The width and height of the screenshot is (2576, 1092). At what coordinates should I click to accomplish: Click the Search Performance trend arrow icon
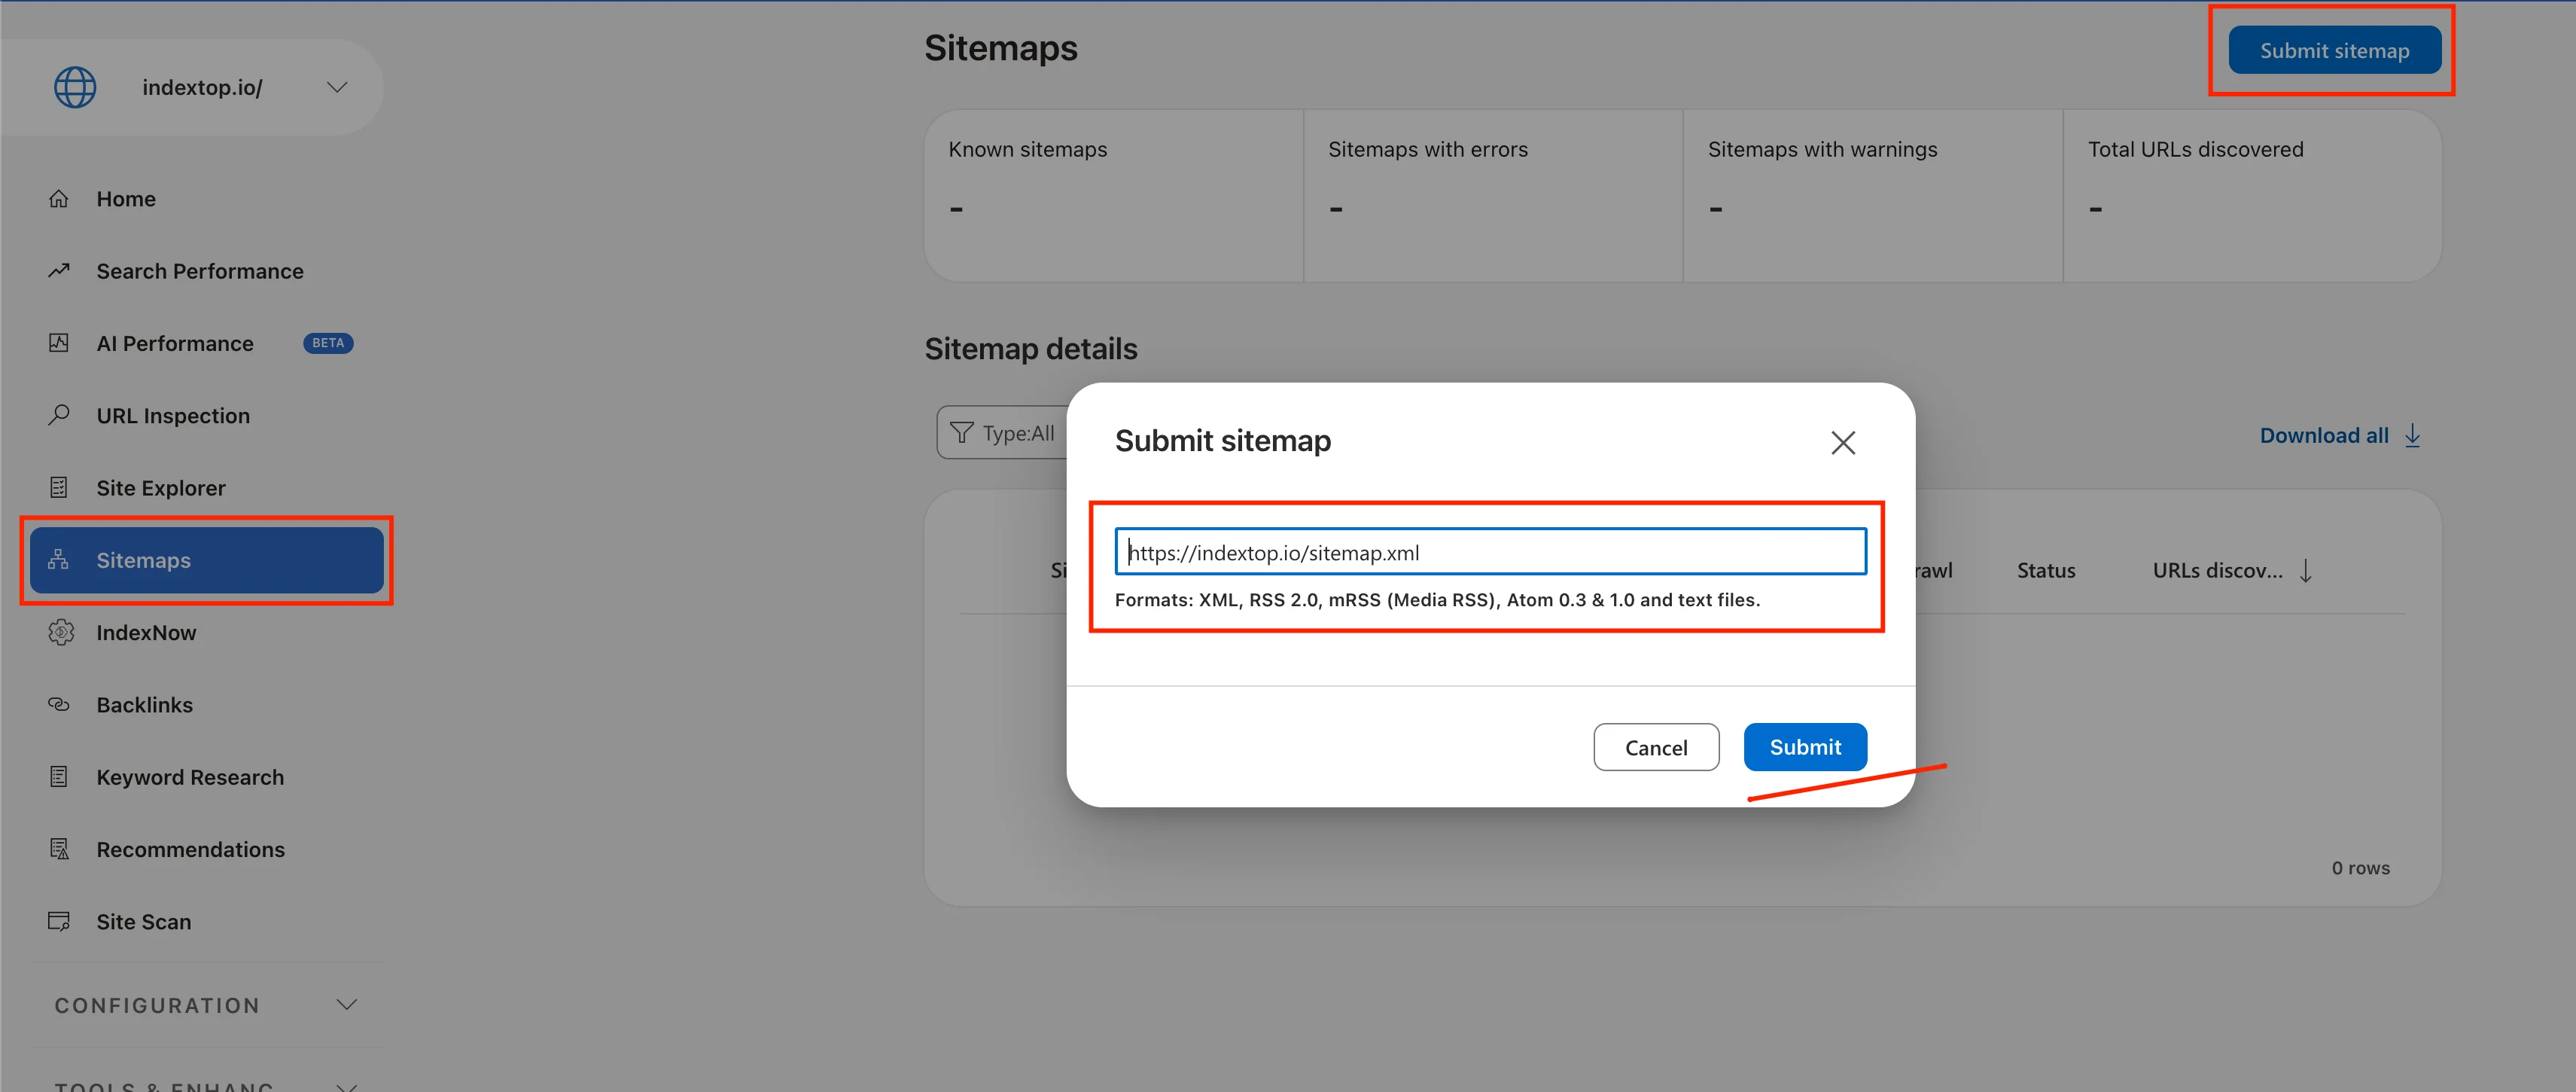coord(59,270)
